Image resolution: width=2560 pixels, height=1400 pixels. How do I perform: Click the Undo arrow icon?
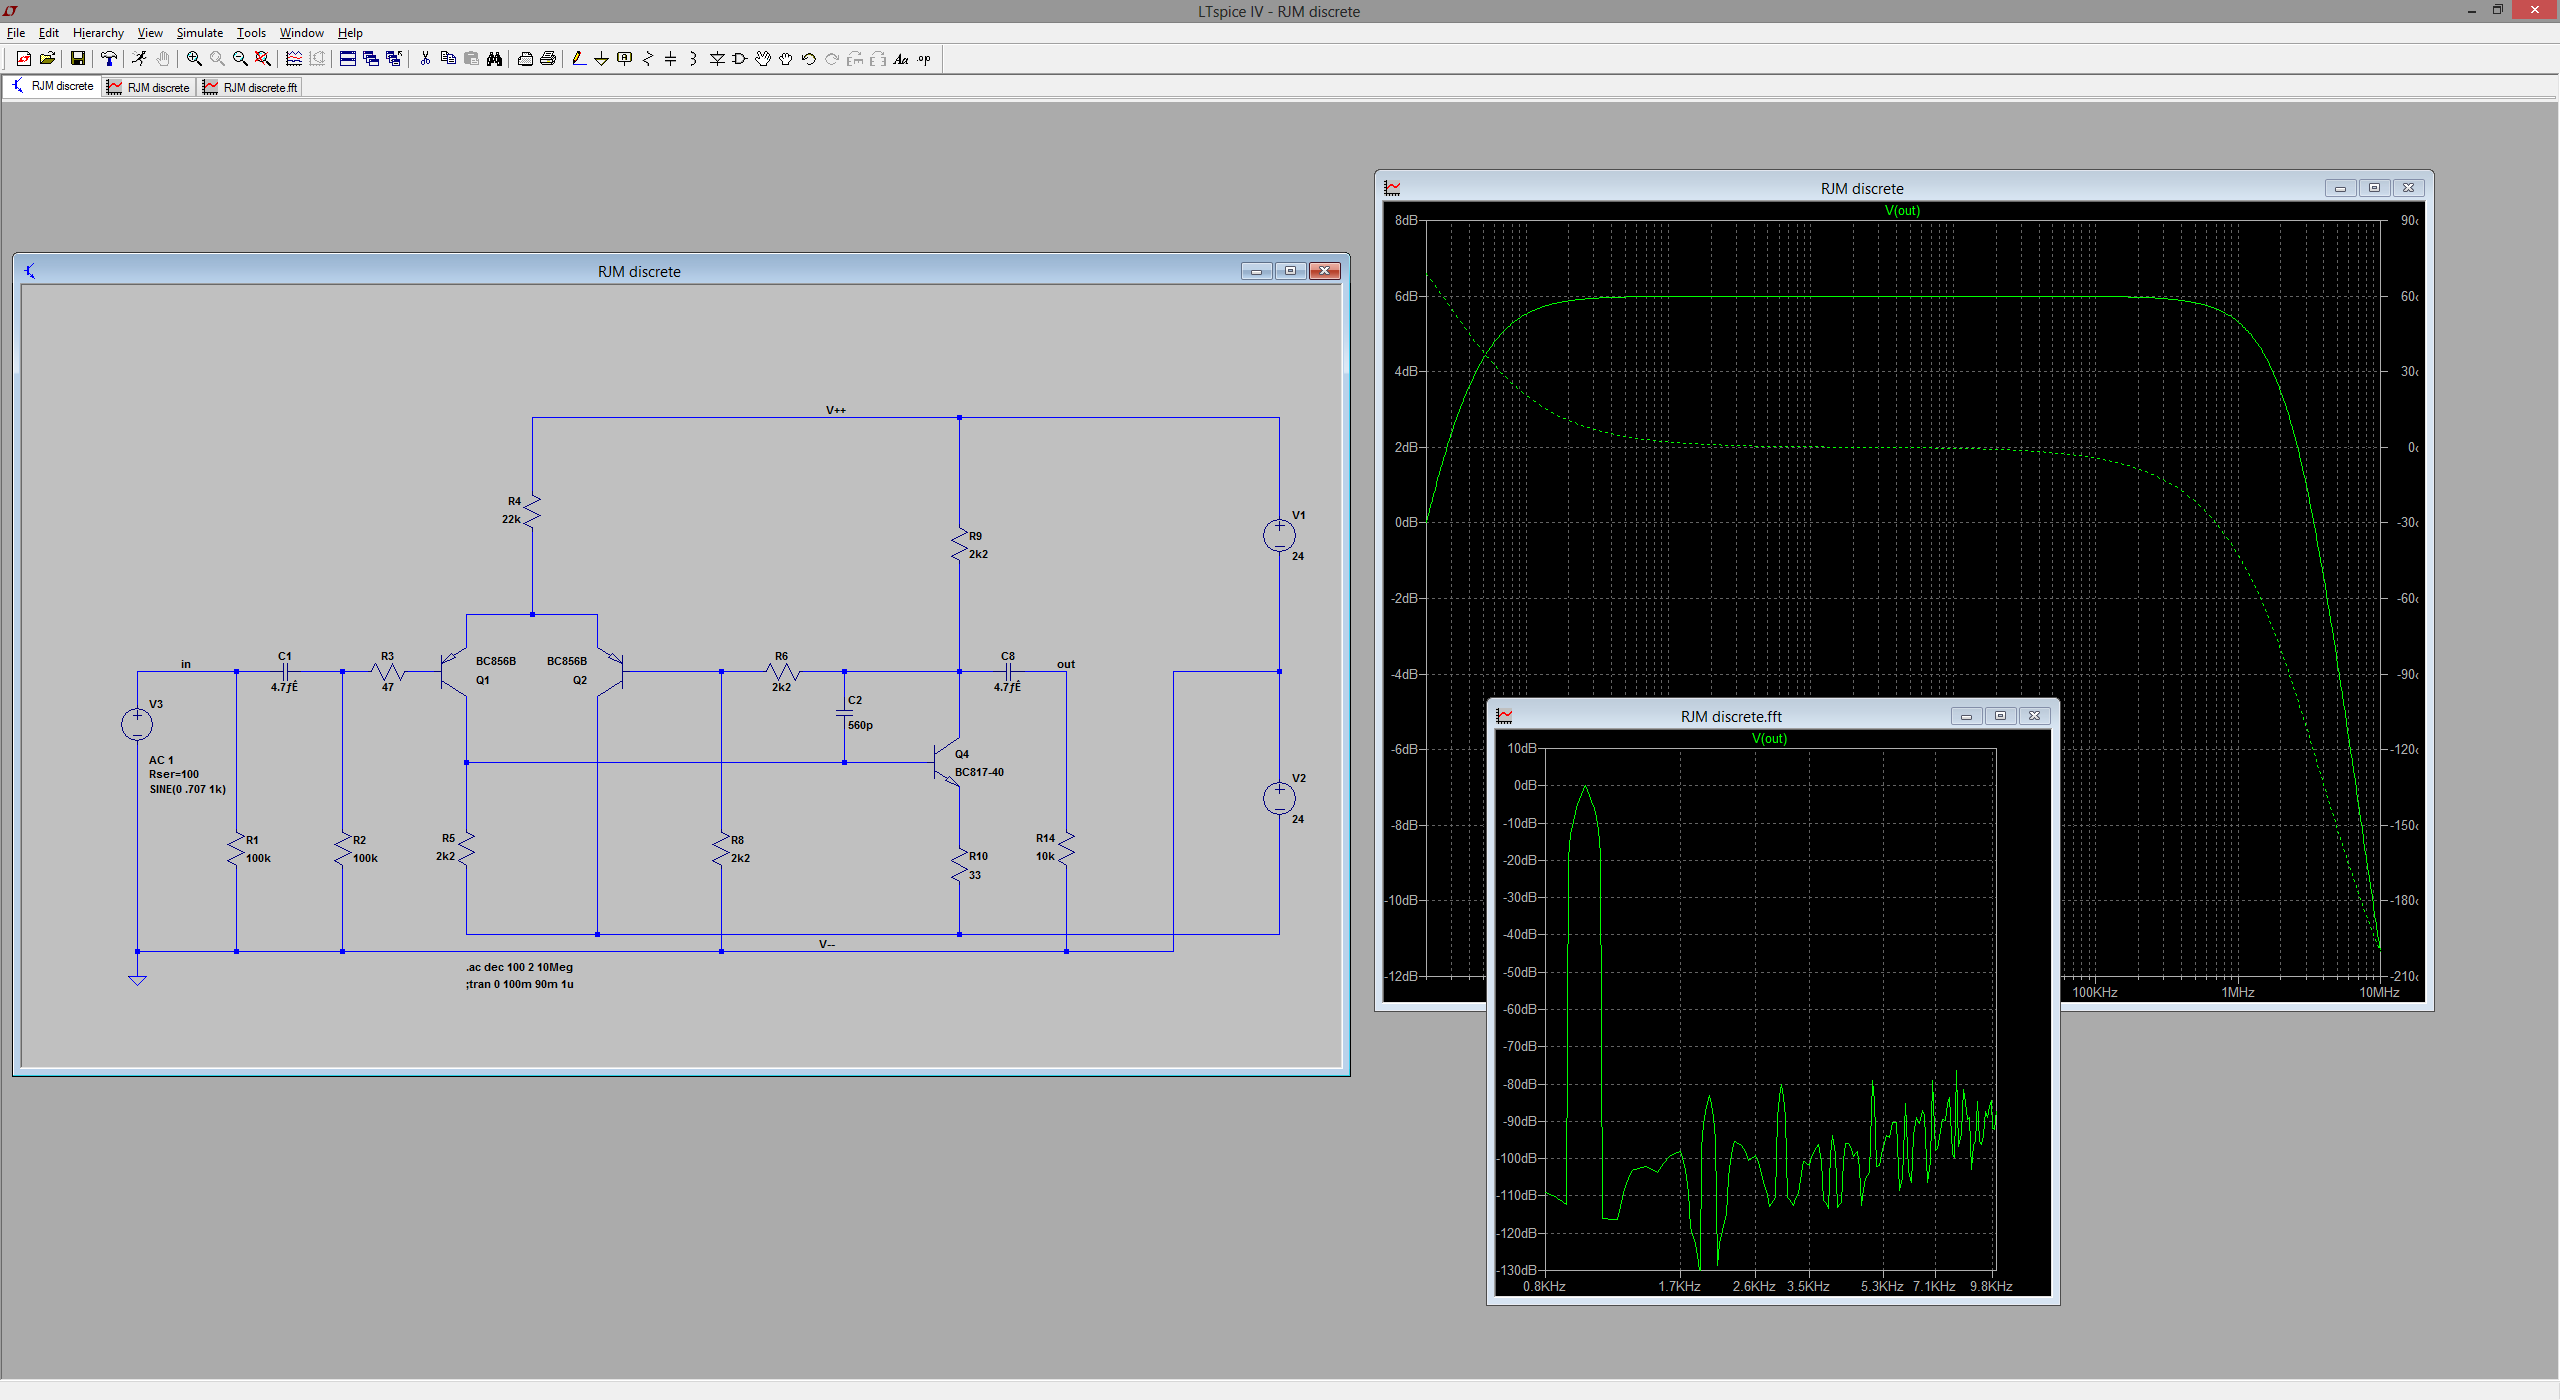[x=809, y=59]
